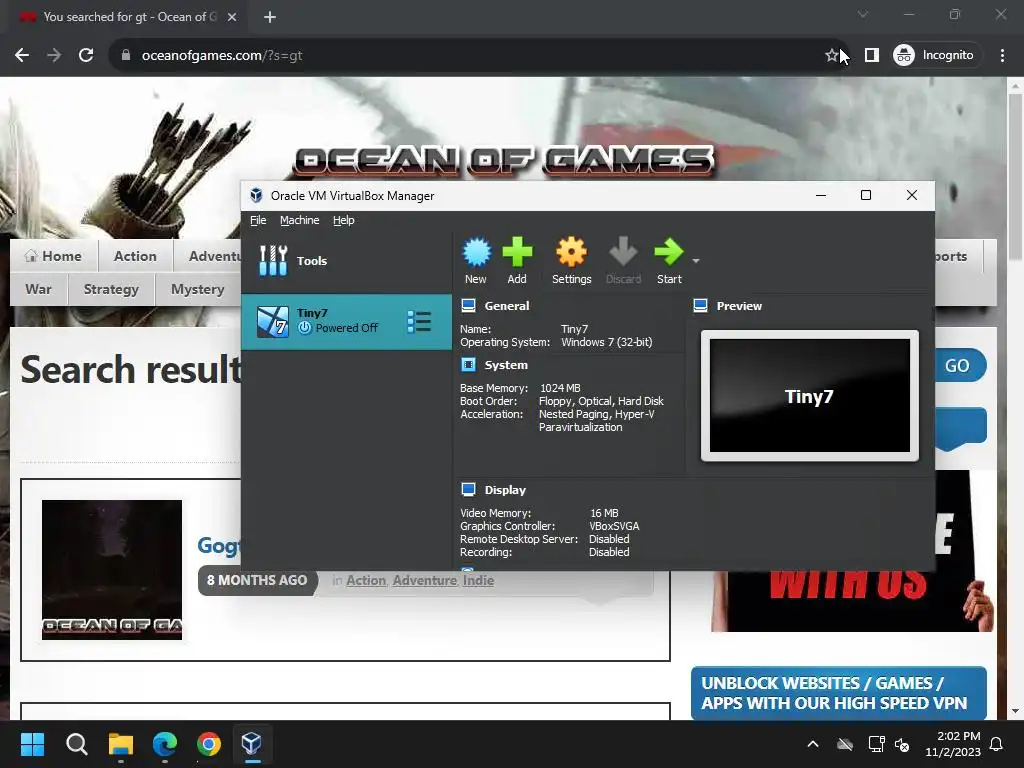This screenshot has height=768, width=1024.
Task: Click the Add machine green plus icon
Action: (517, 260)
